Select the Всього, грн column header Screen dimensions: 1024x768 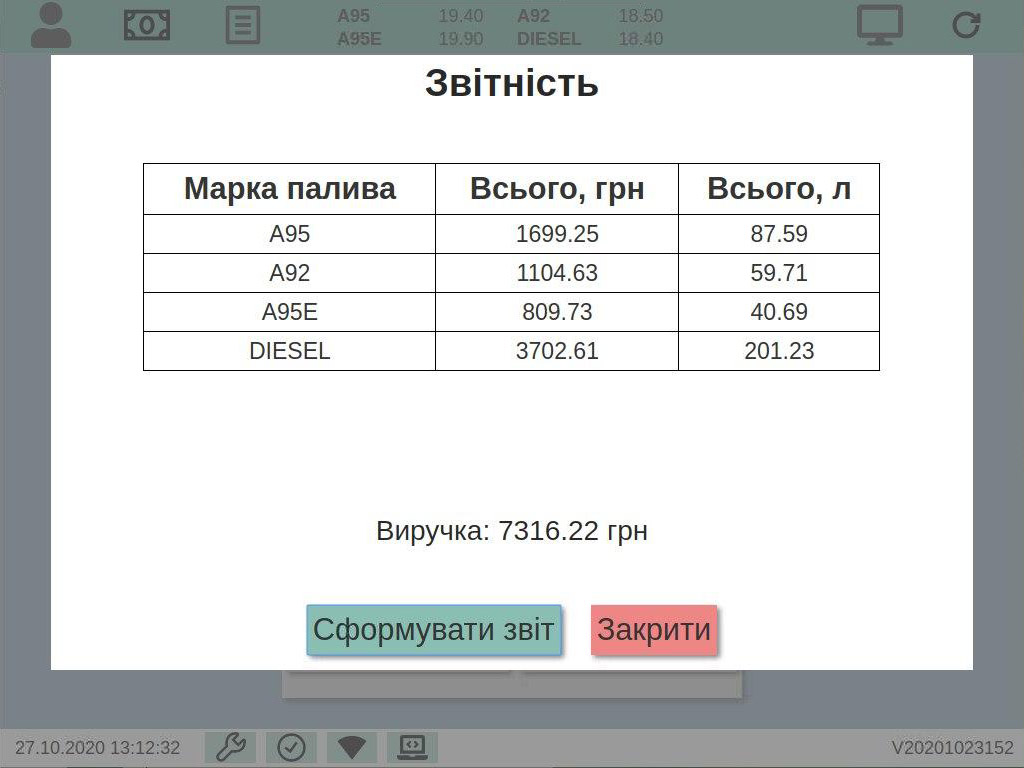coord(557,189)
